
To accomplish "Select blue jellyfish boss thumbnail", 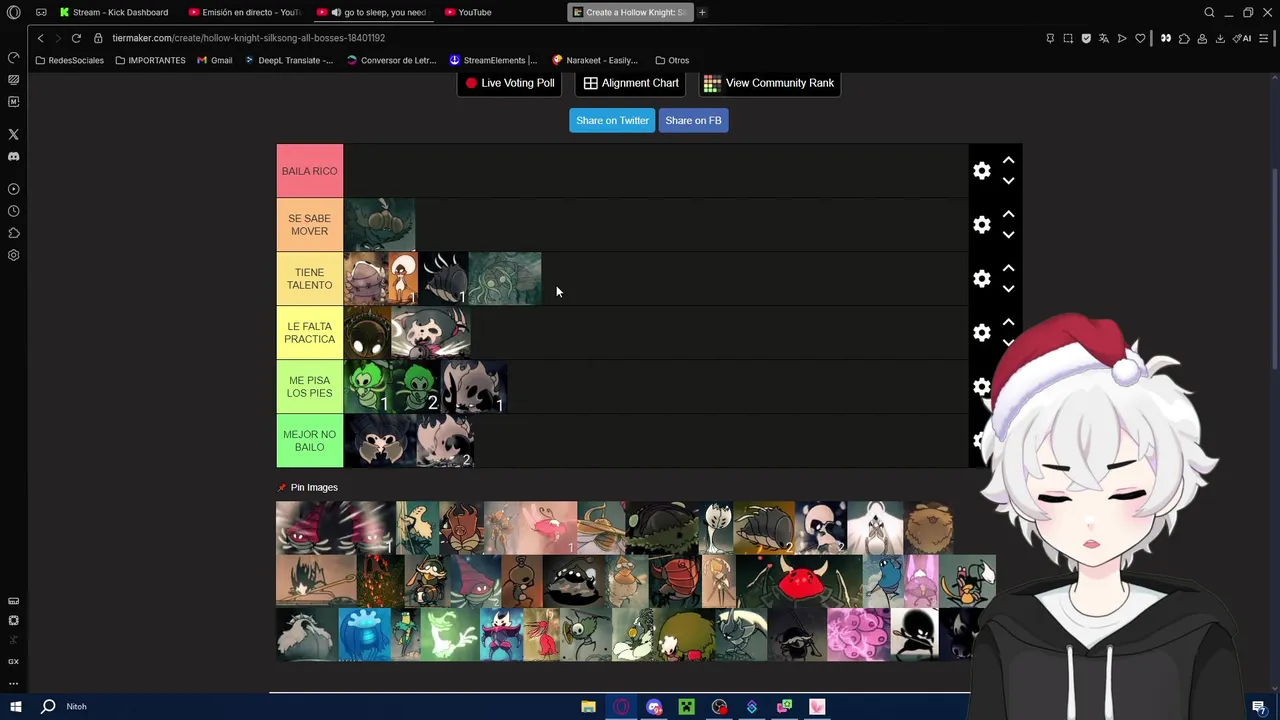I will point(364,634).
